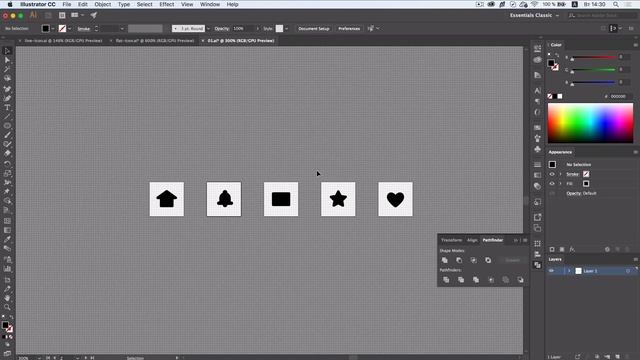Viewport: 640px width, 360px height.
Task: Select the Selection tool in the toolbox
Action: 7,51
